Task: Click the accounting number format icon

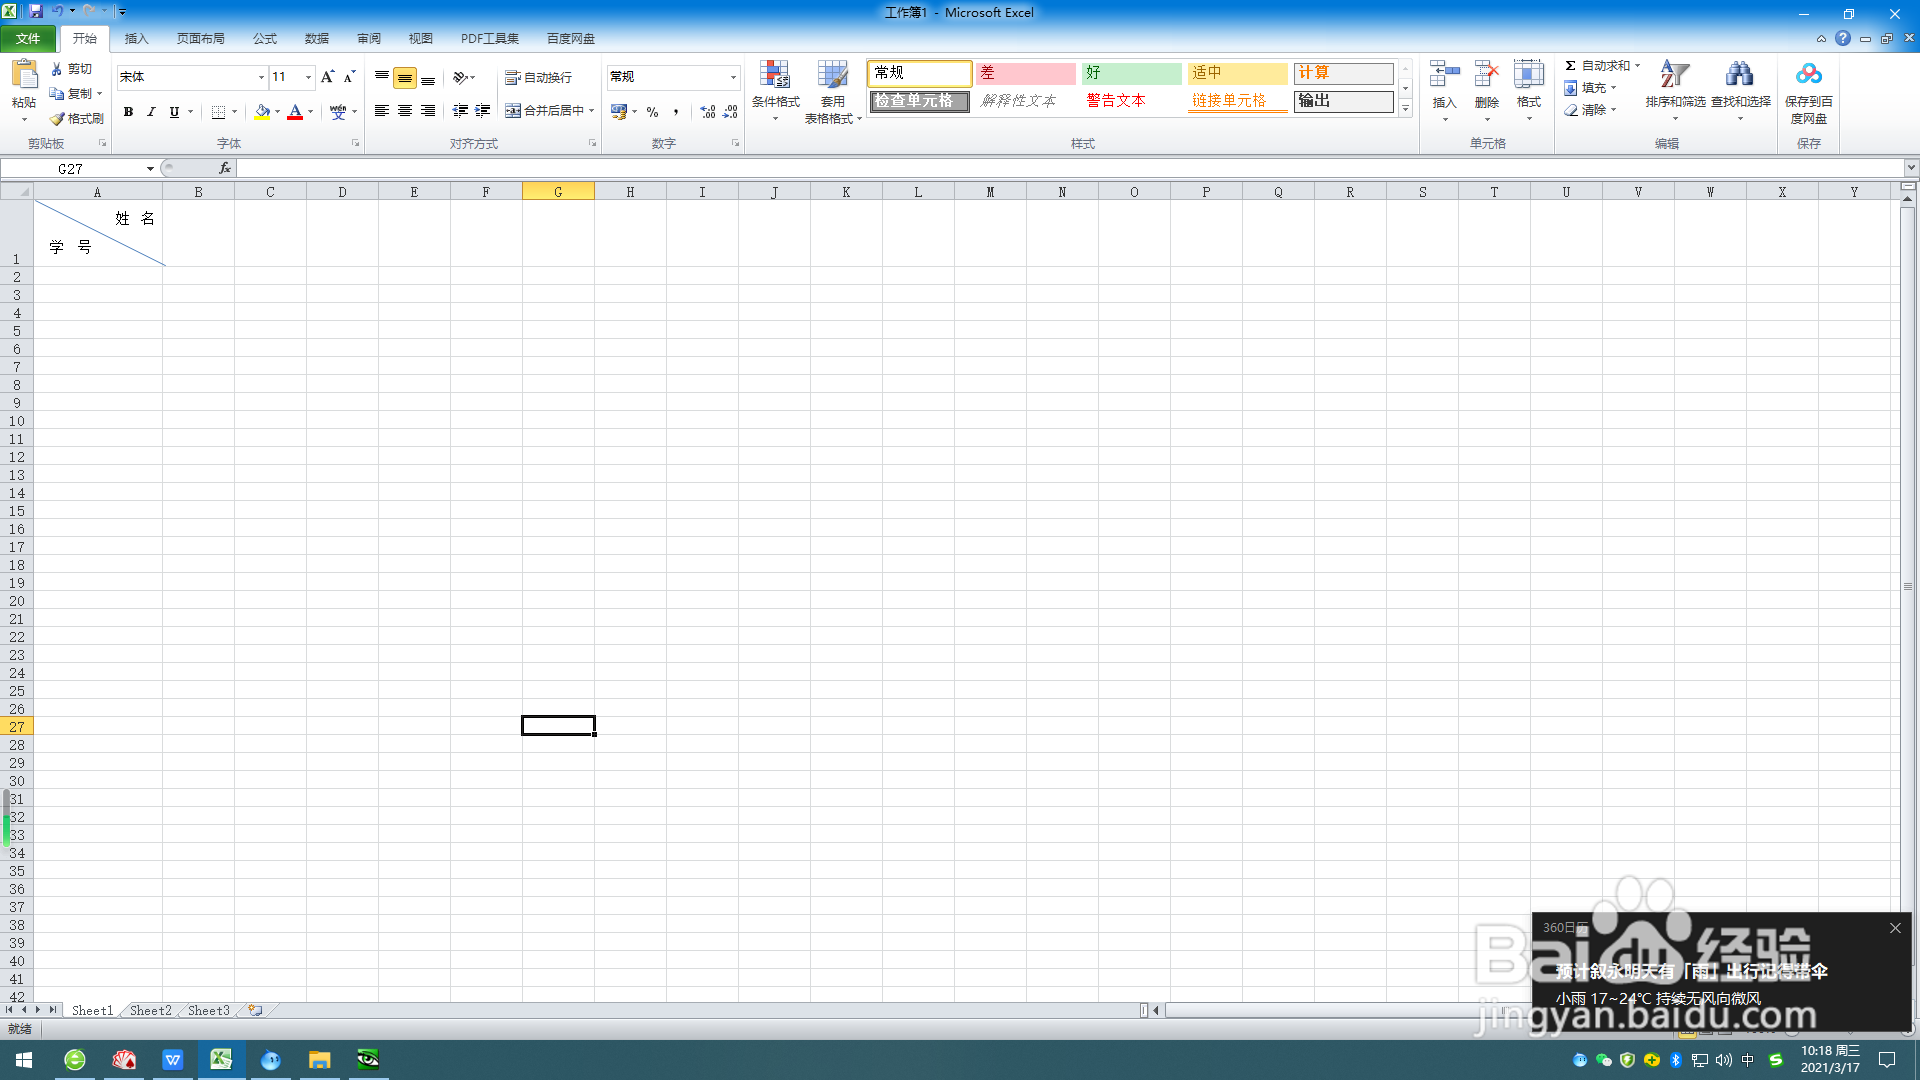Action: (619, 111)
